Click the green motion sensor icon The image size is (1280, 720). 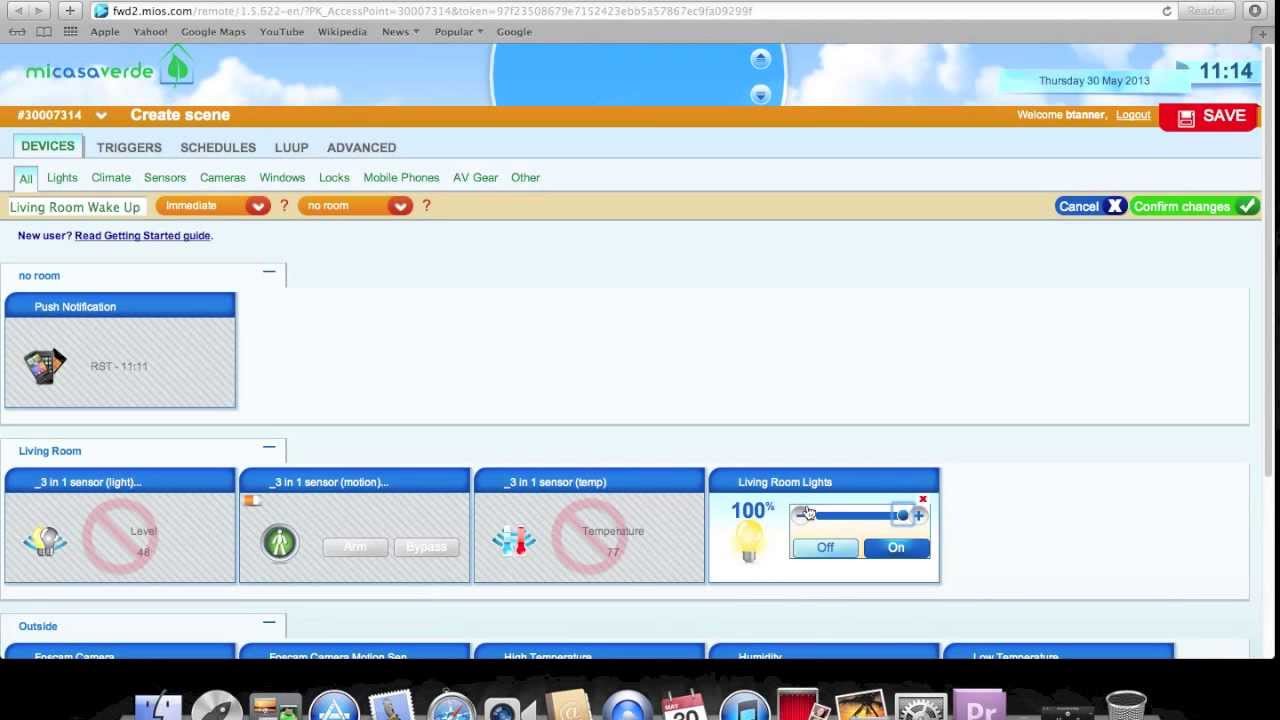point(280,542)
